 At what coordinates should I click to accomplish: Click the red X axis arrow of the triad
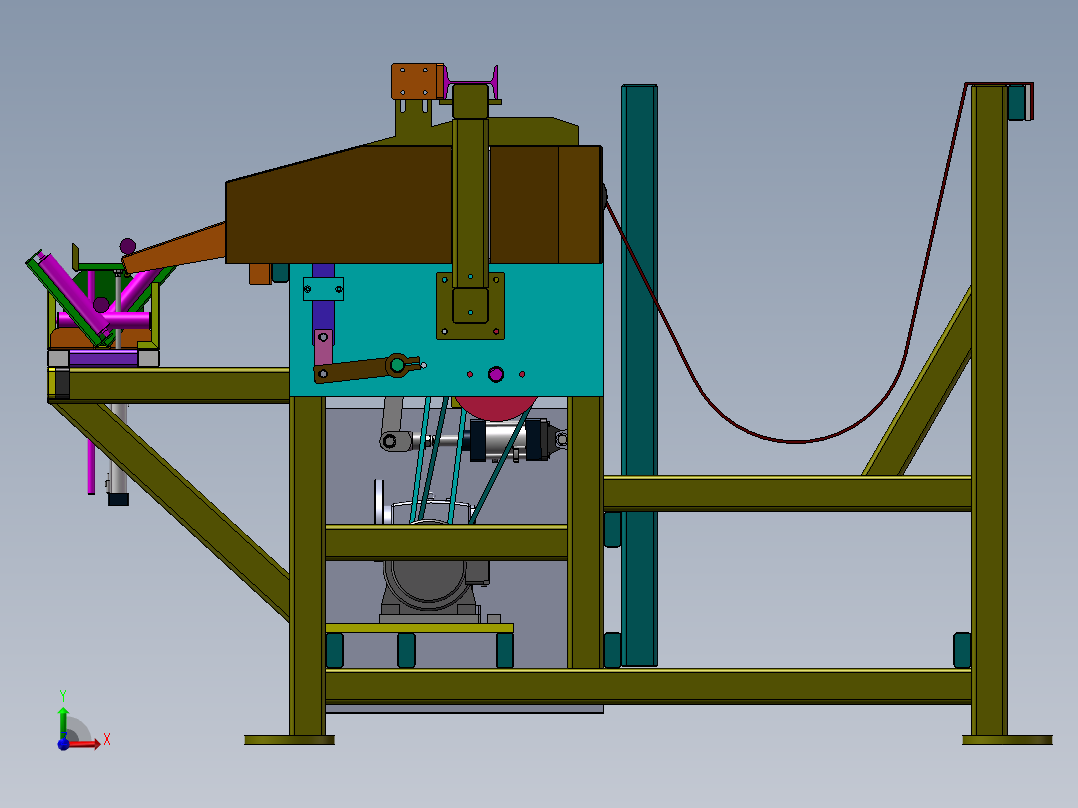86,743
